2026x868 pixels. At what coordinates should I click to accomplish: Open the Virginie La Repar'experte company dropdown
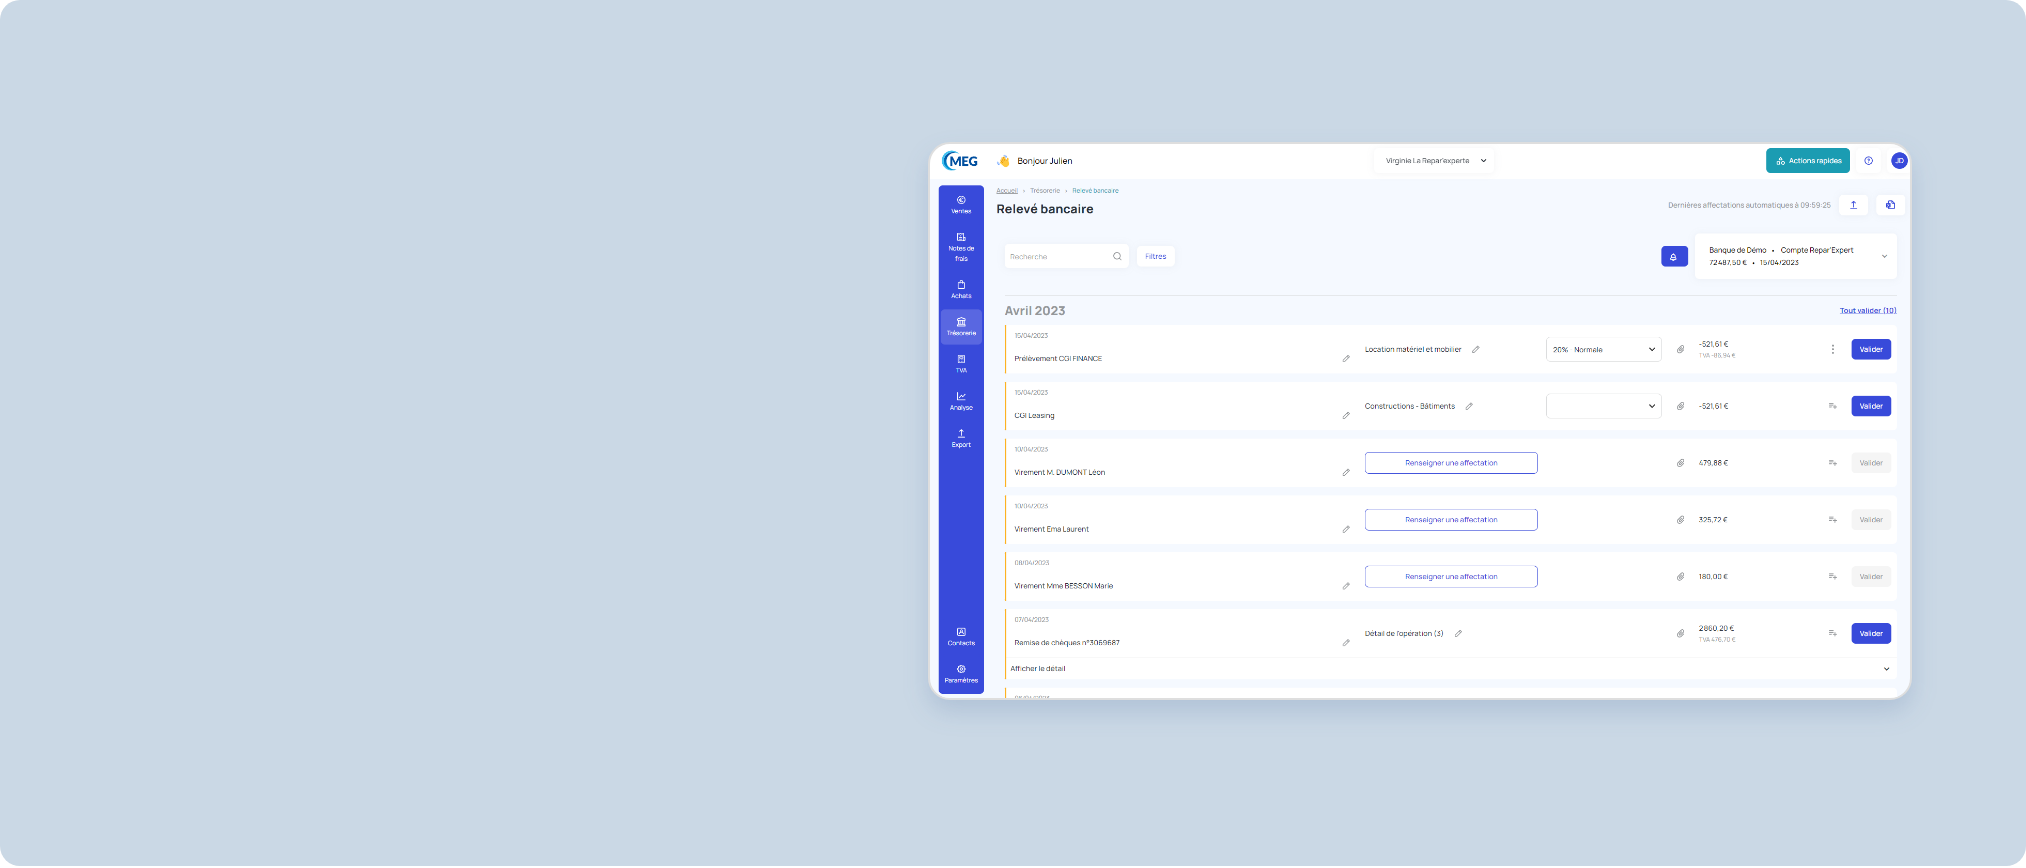point(1434,161)
